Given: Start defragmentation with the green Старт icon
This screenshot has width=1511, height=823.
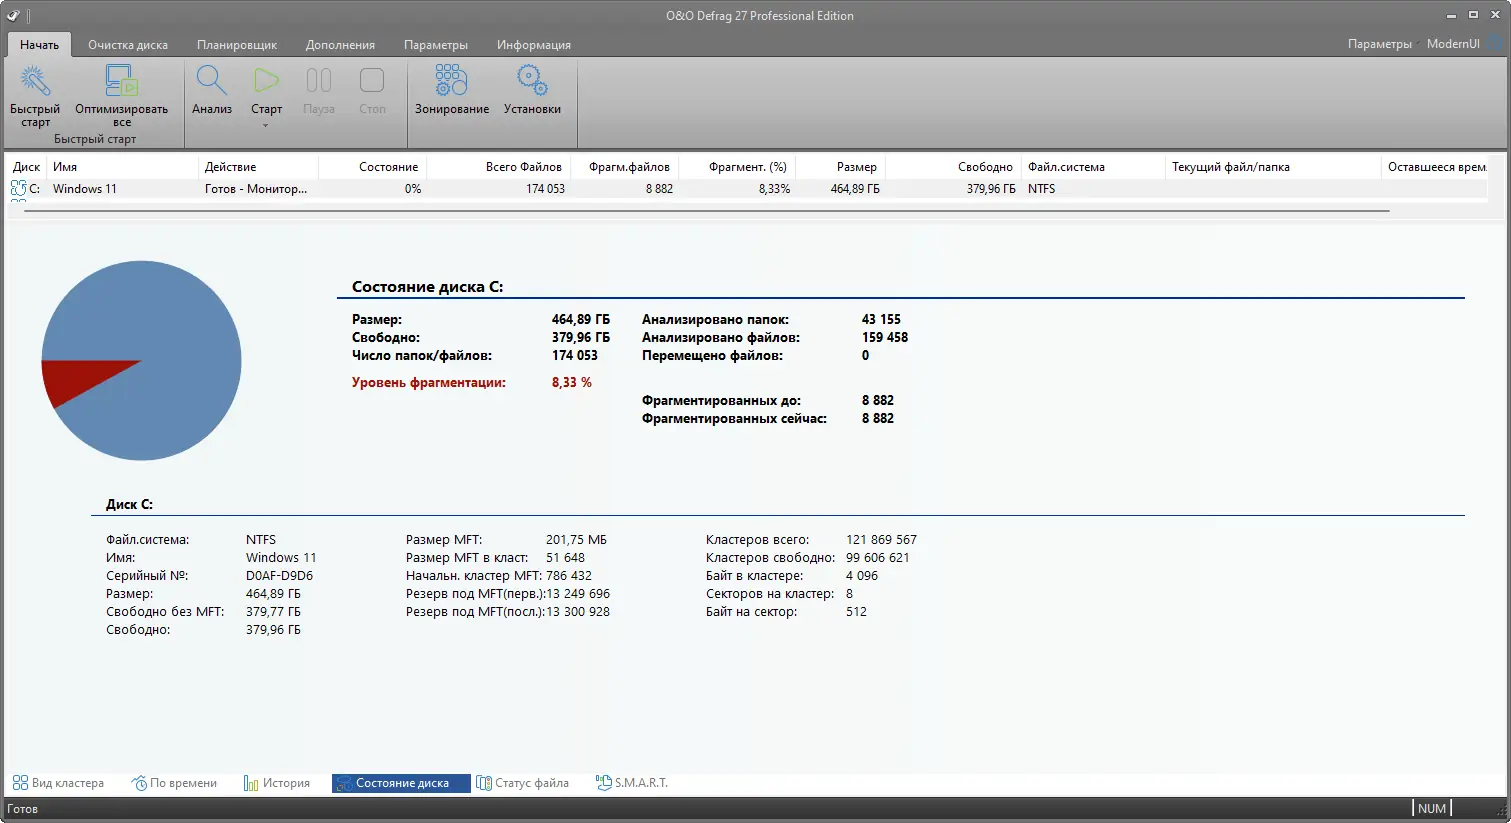Looking at the screenshot, I should click(266, 90).
